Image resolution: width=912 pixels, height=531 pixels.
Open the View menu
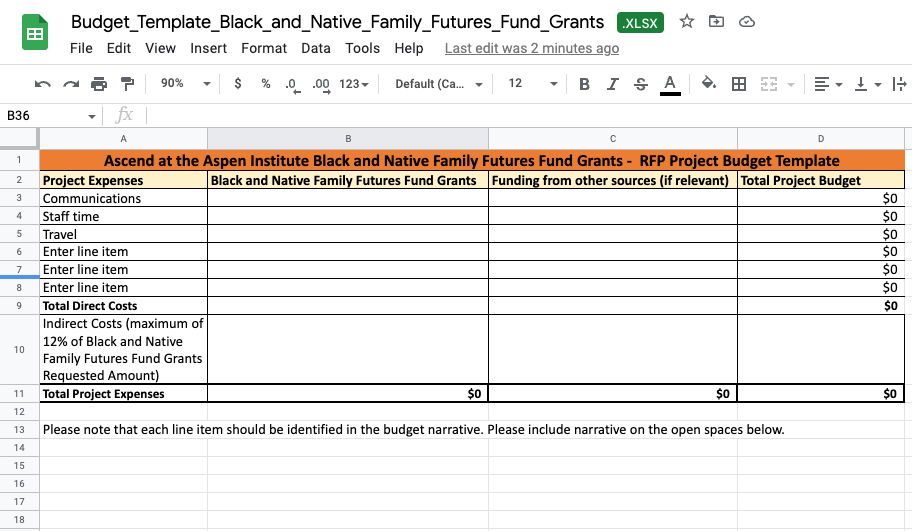click(x=160, y=48)
